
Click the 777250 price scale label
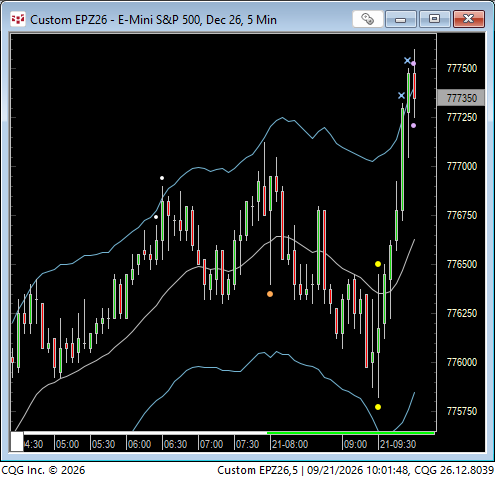click(462, 117)
